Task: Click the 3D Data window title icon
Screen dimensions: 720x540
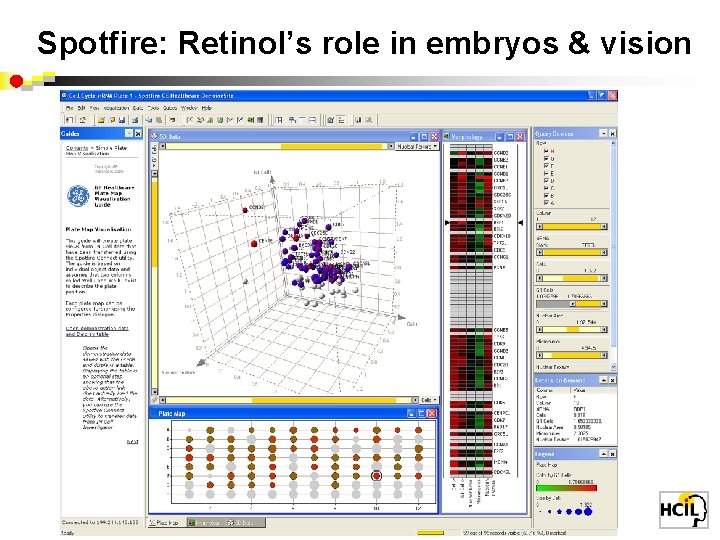Action: click(155, 136)
